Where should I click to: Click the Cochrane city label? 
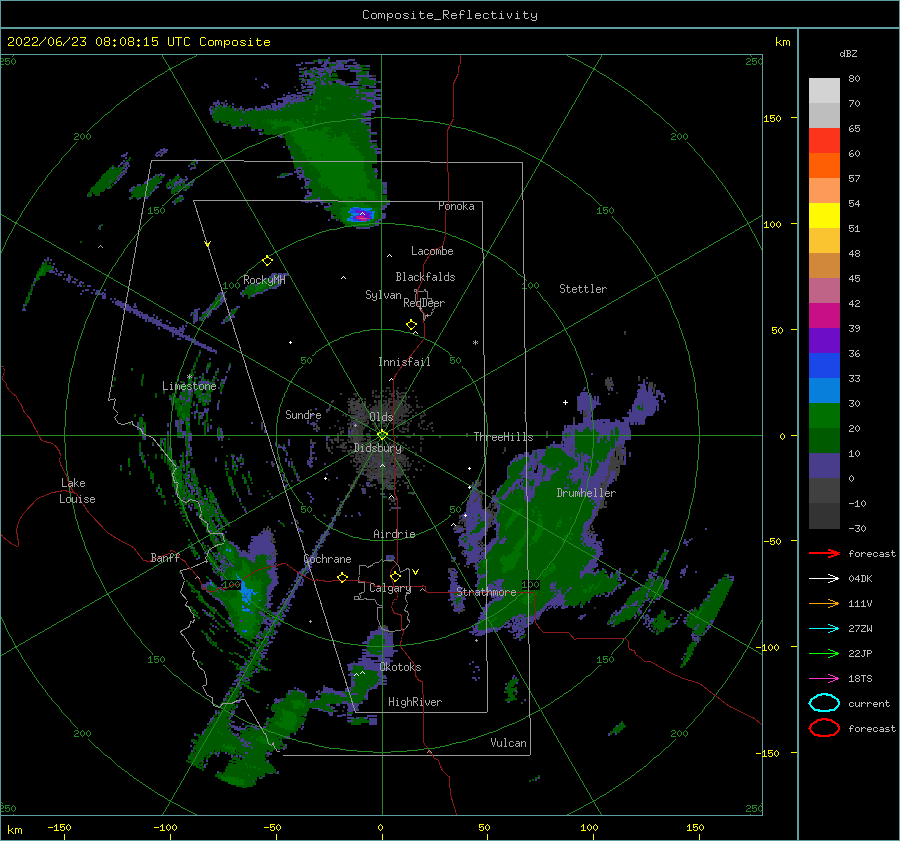327,559
